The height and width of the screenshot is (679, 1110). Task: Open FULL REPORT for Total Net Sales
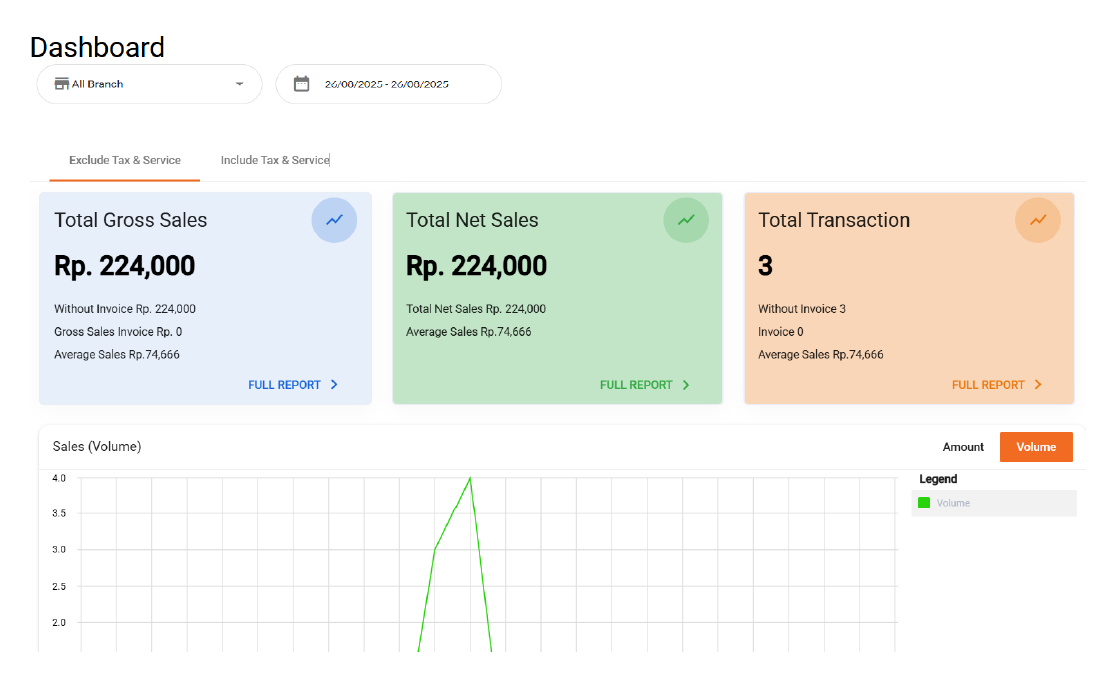point(636,385)
